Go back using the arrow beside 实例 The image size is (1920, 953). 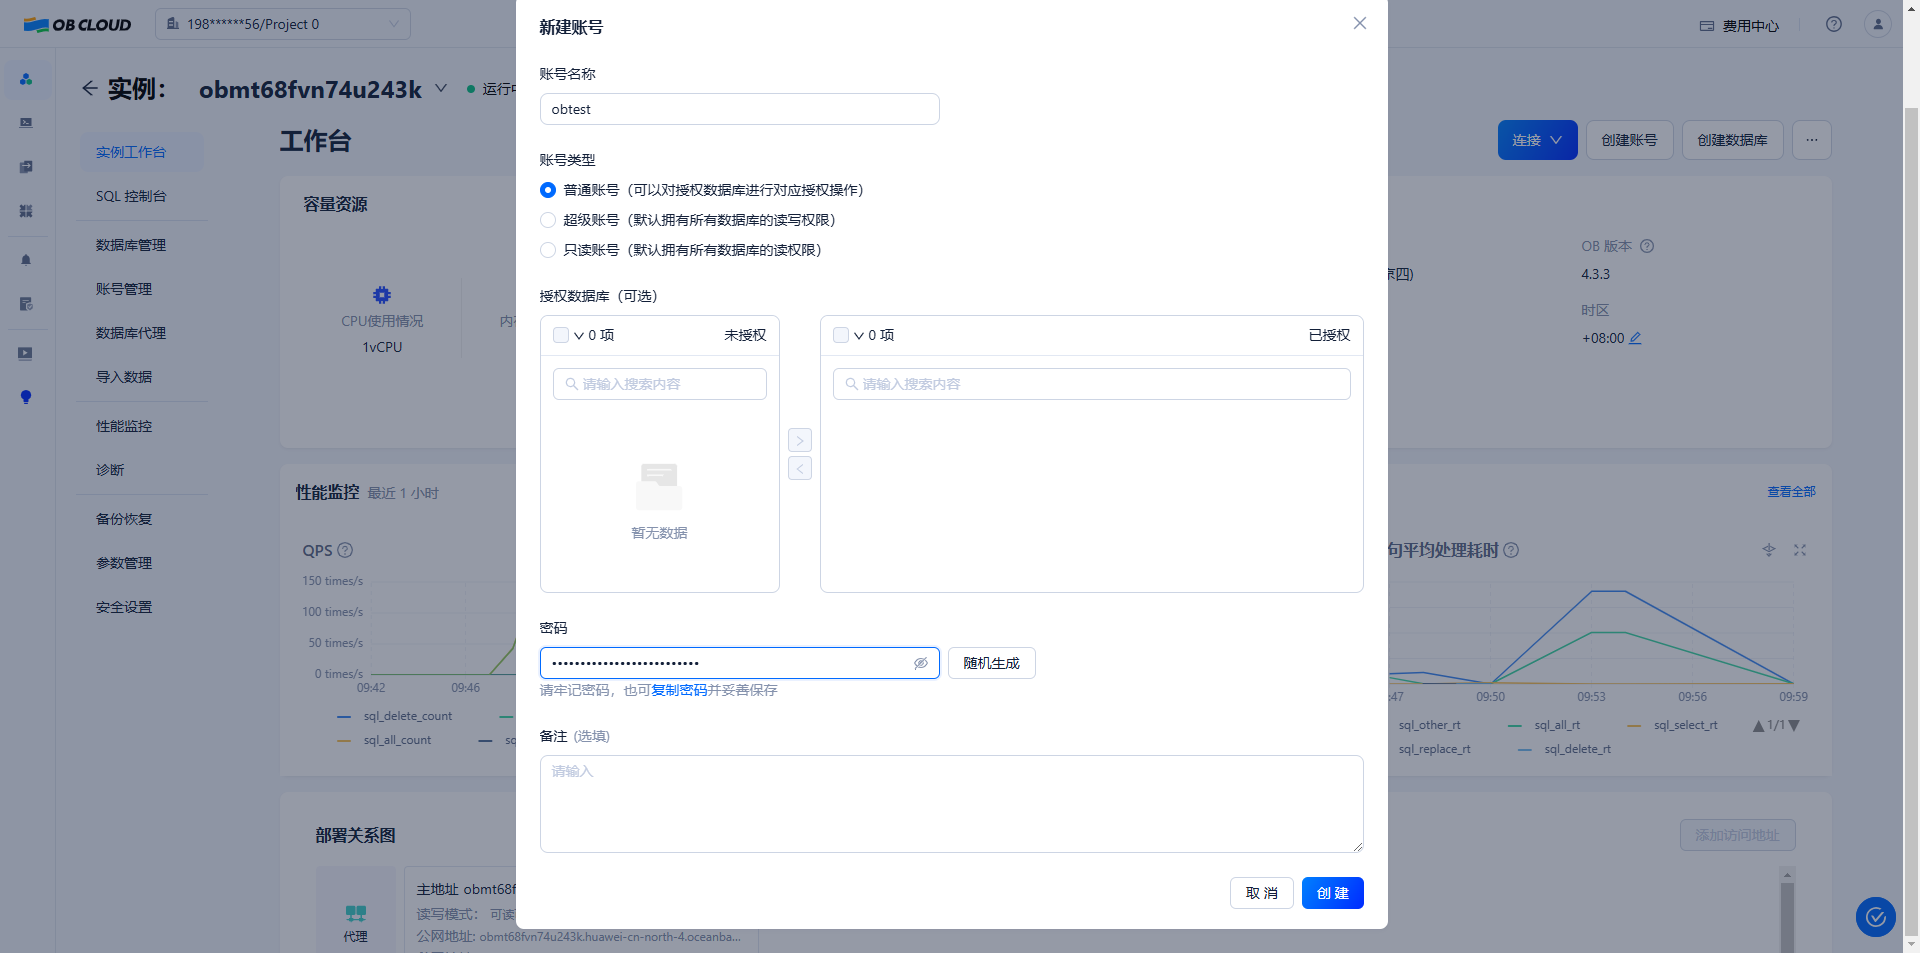point(90,88)
